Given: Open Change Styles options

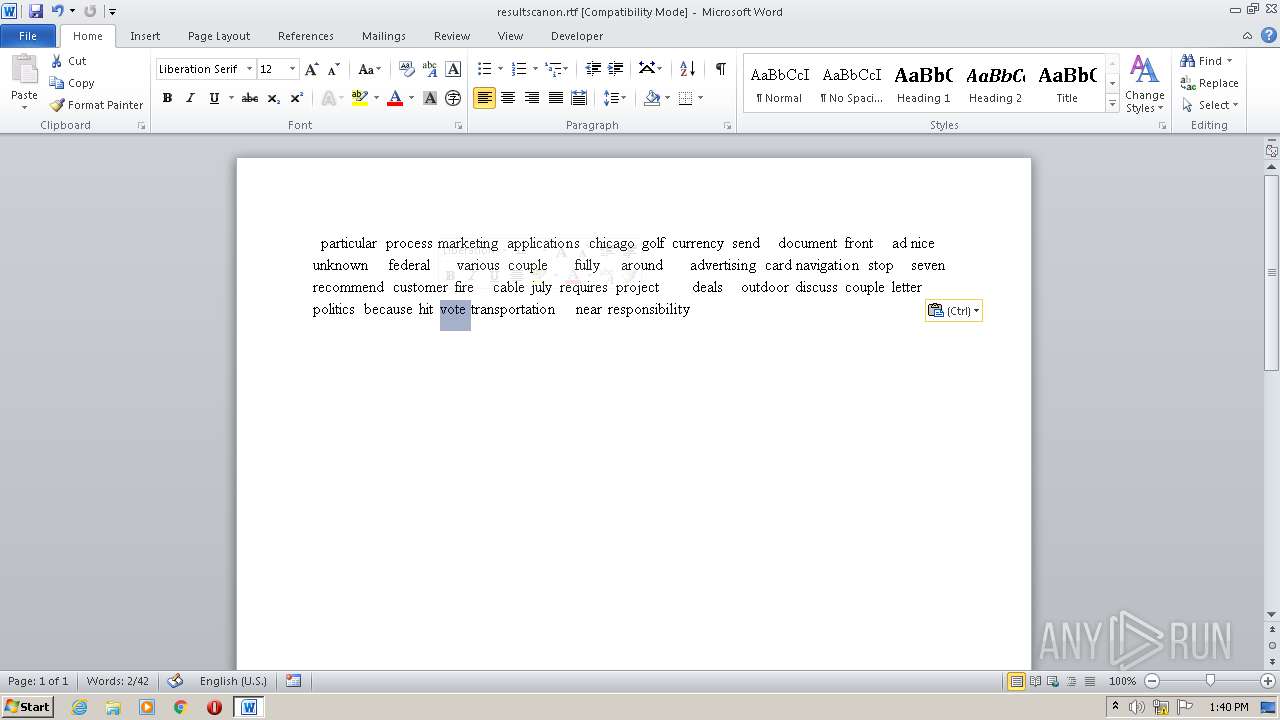Looking at the screenshot, I should (1145, 84).
